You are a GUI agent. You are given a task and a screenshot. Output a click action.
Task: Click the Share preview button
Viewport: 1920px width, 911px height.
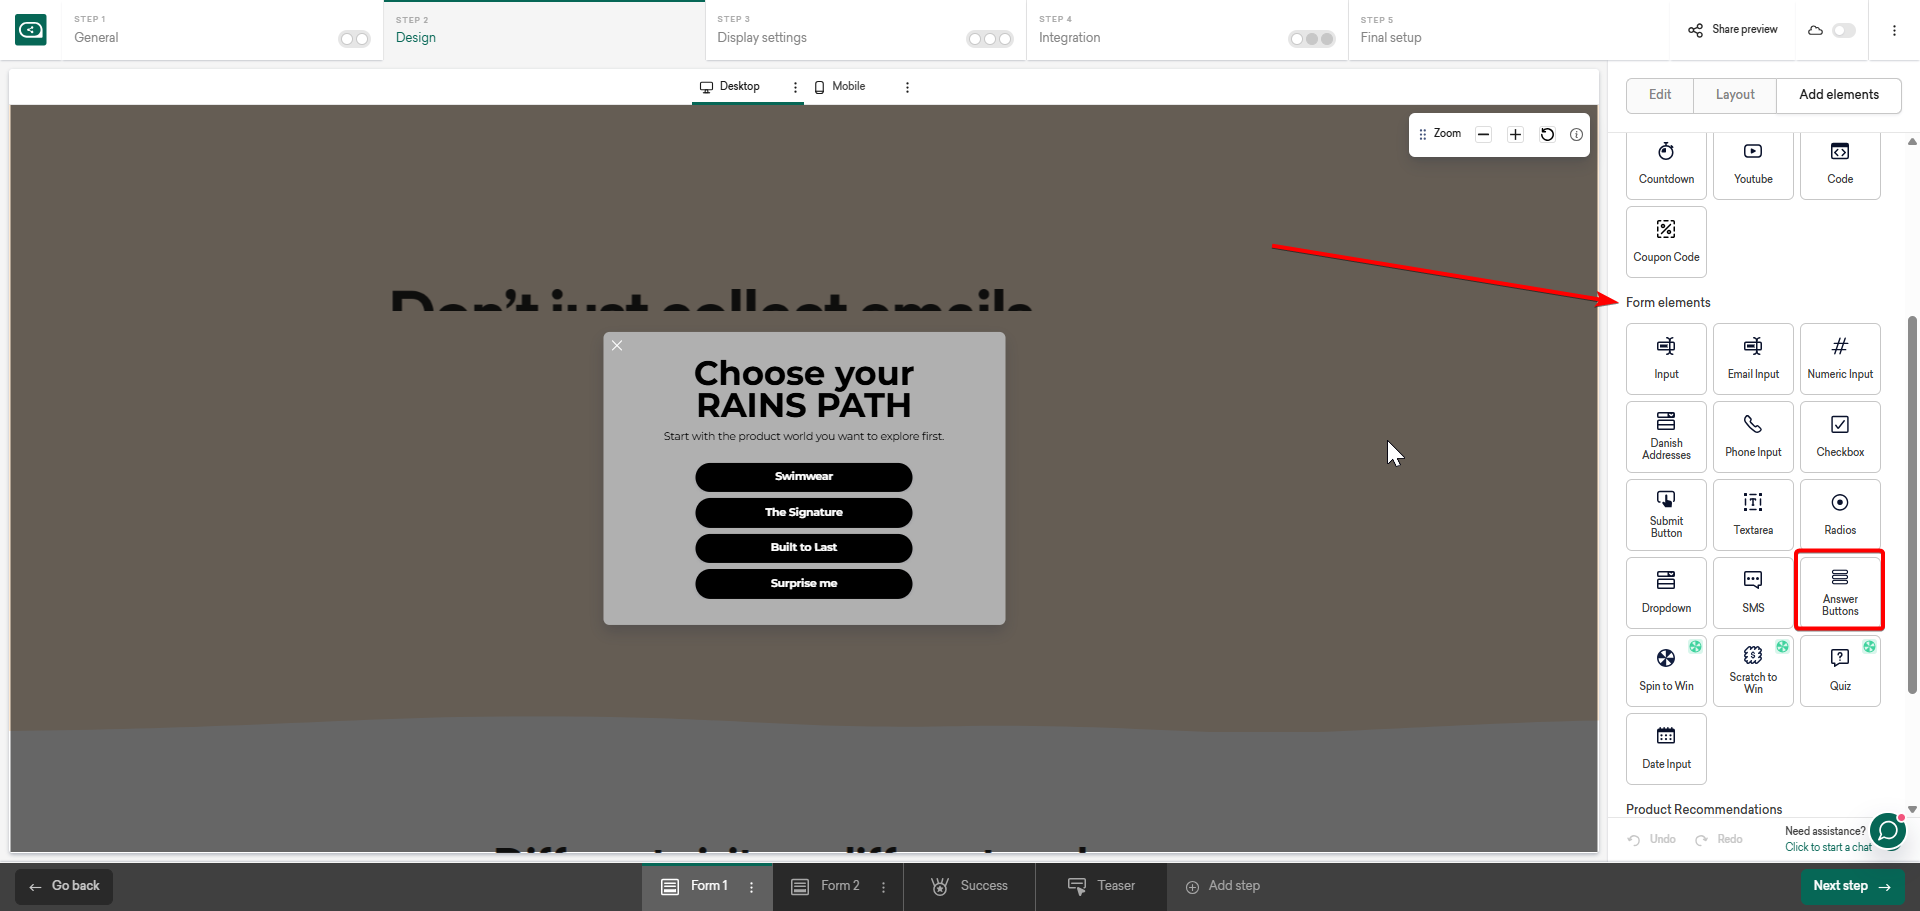1733,30
